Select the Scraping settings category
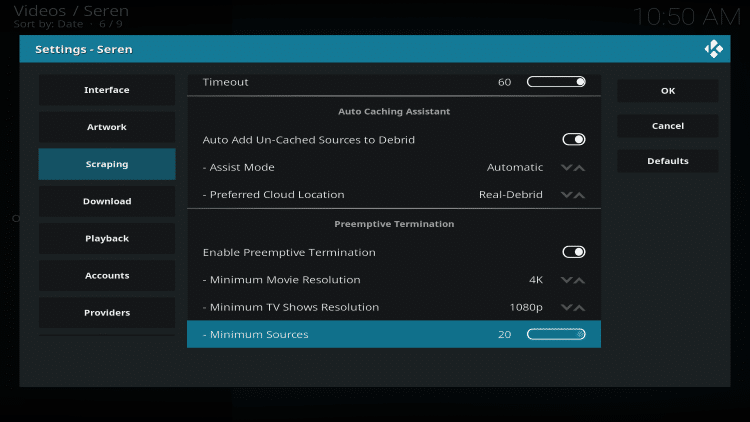 (x=107, y=164)
